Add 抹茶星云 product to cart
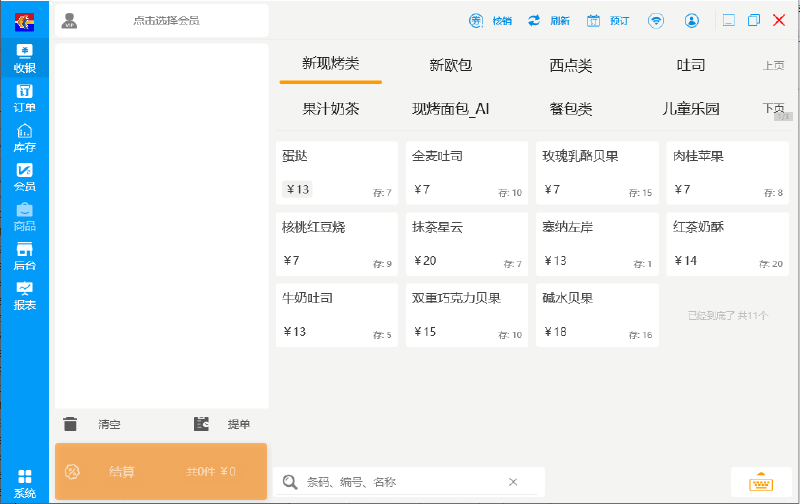The height and width of the screenshot is (504, 800). tap(467, 244)
